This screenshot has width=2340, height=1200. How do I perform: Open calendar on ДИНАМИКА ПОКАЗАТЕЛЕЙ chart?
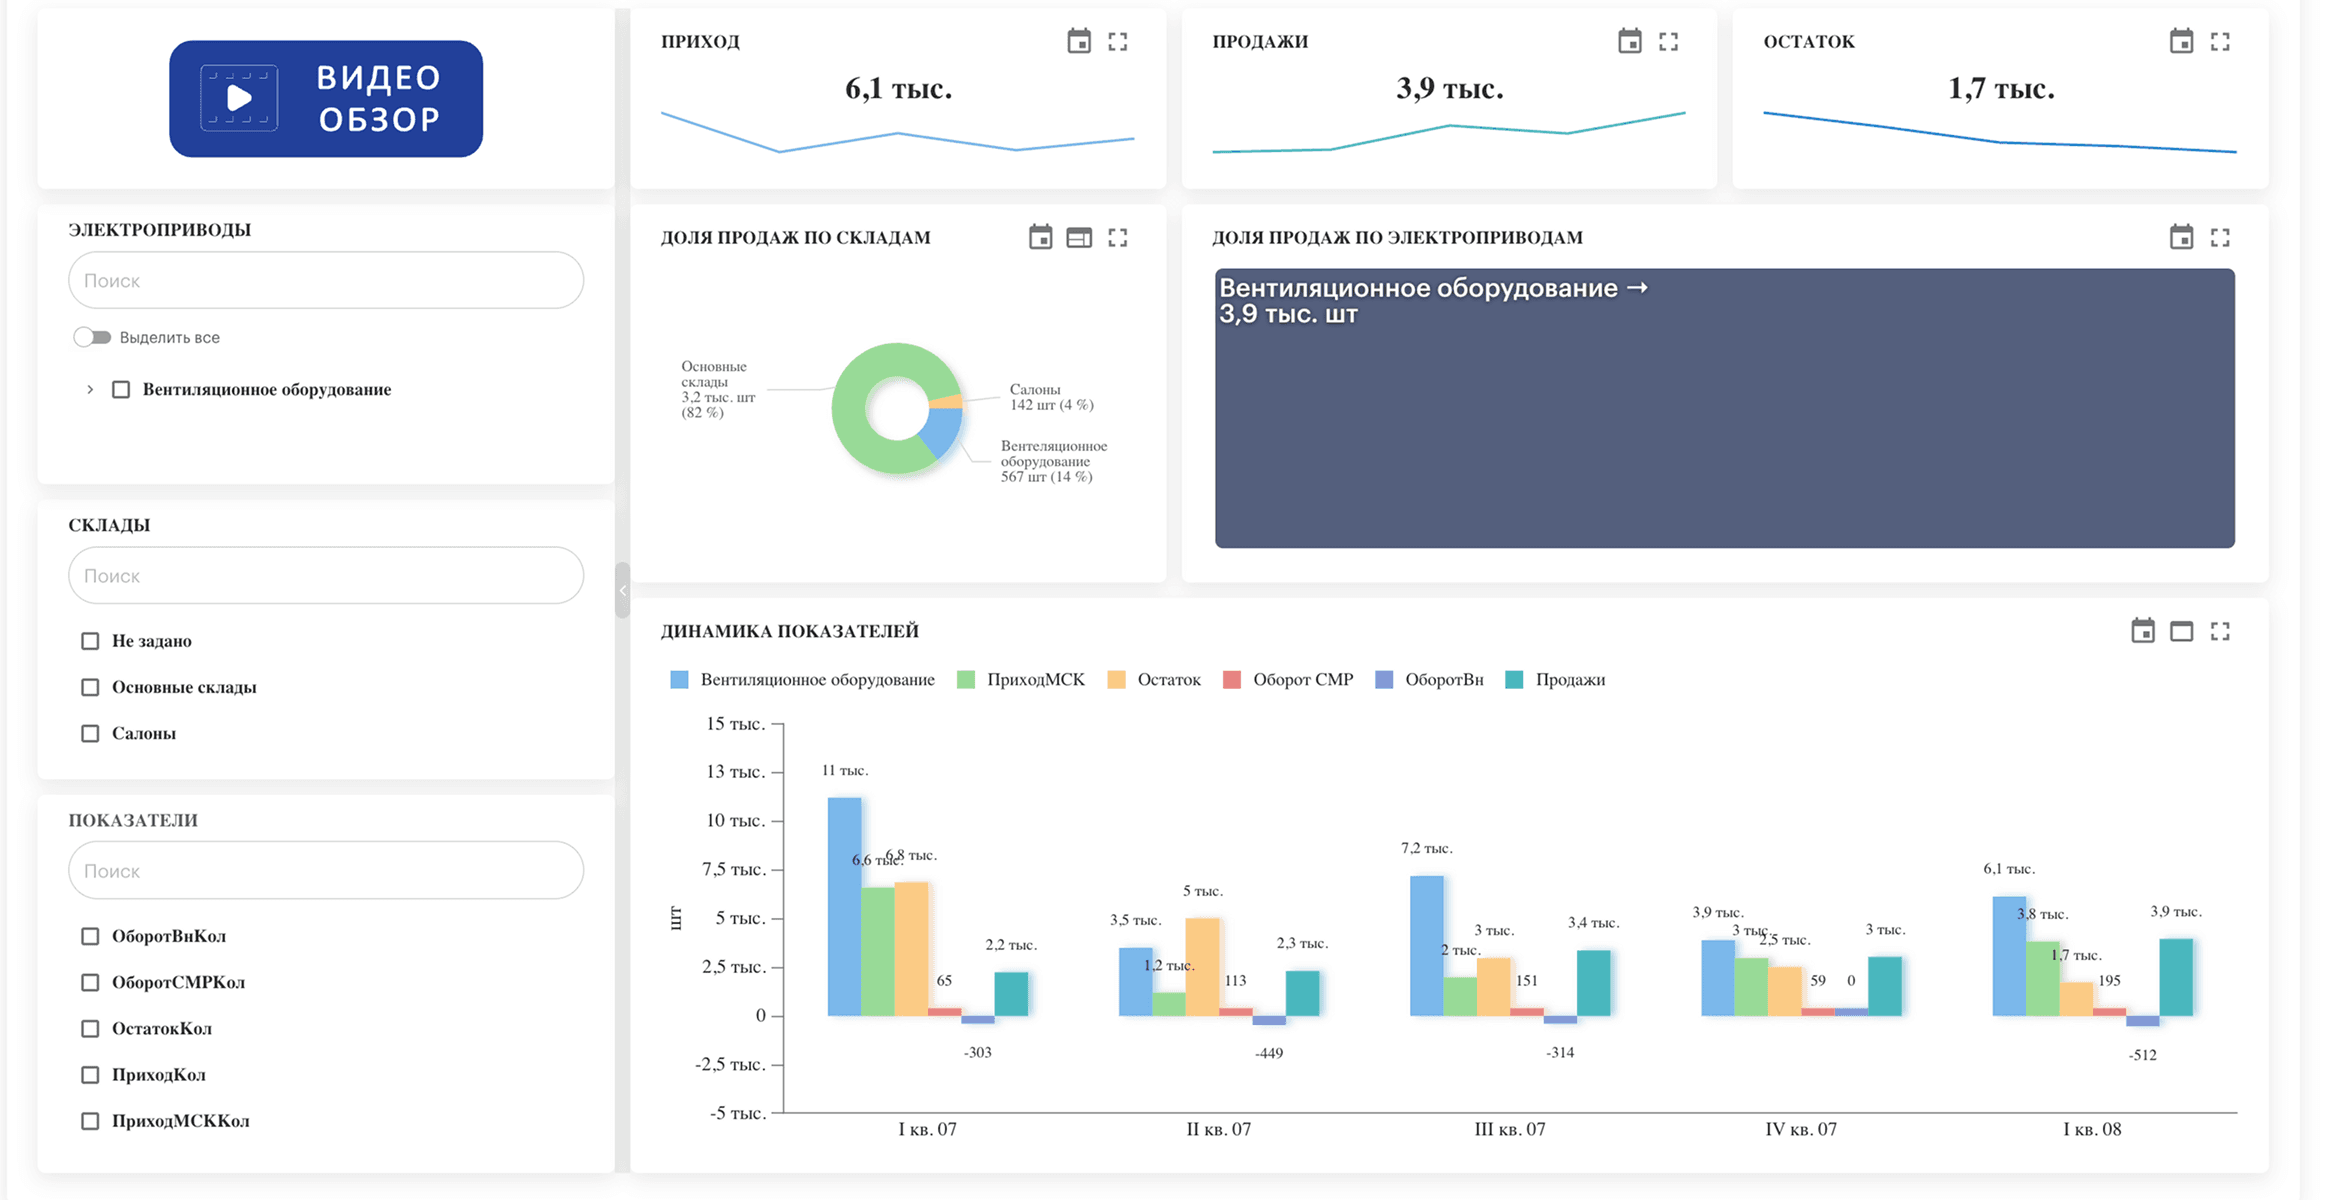tap(2142, 631)
